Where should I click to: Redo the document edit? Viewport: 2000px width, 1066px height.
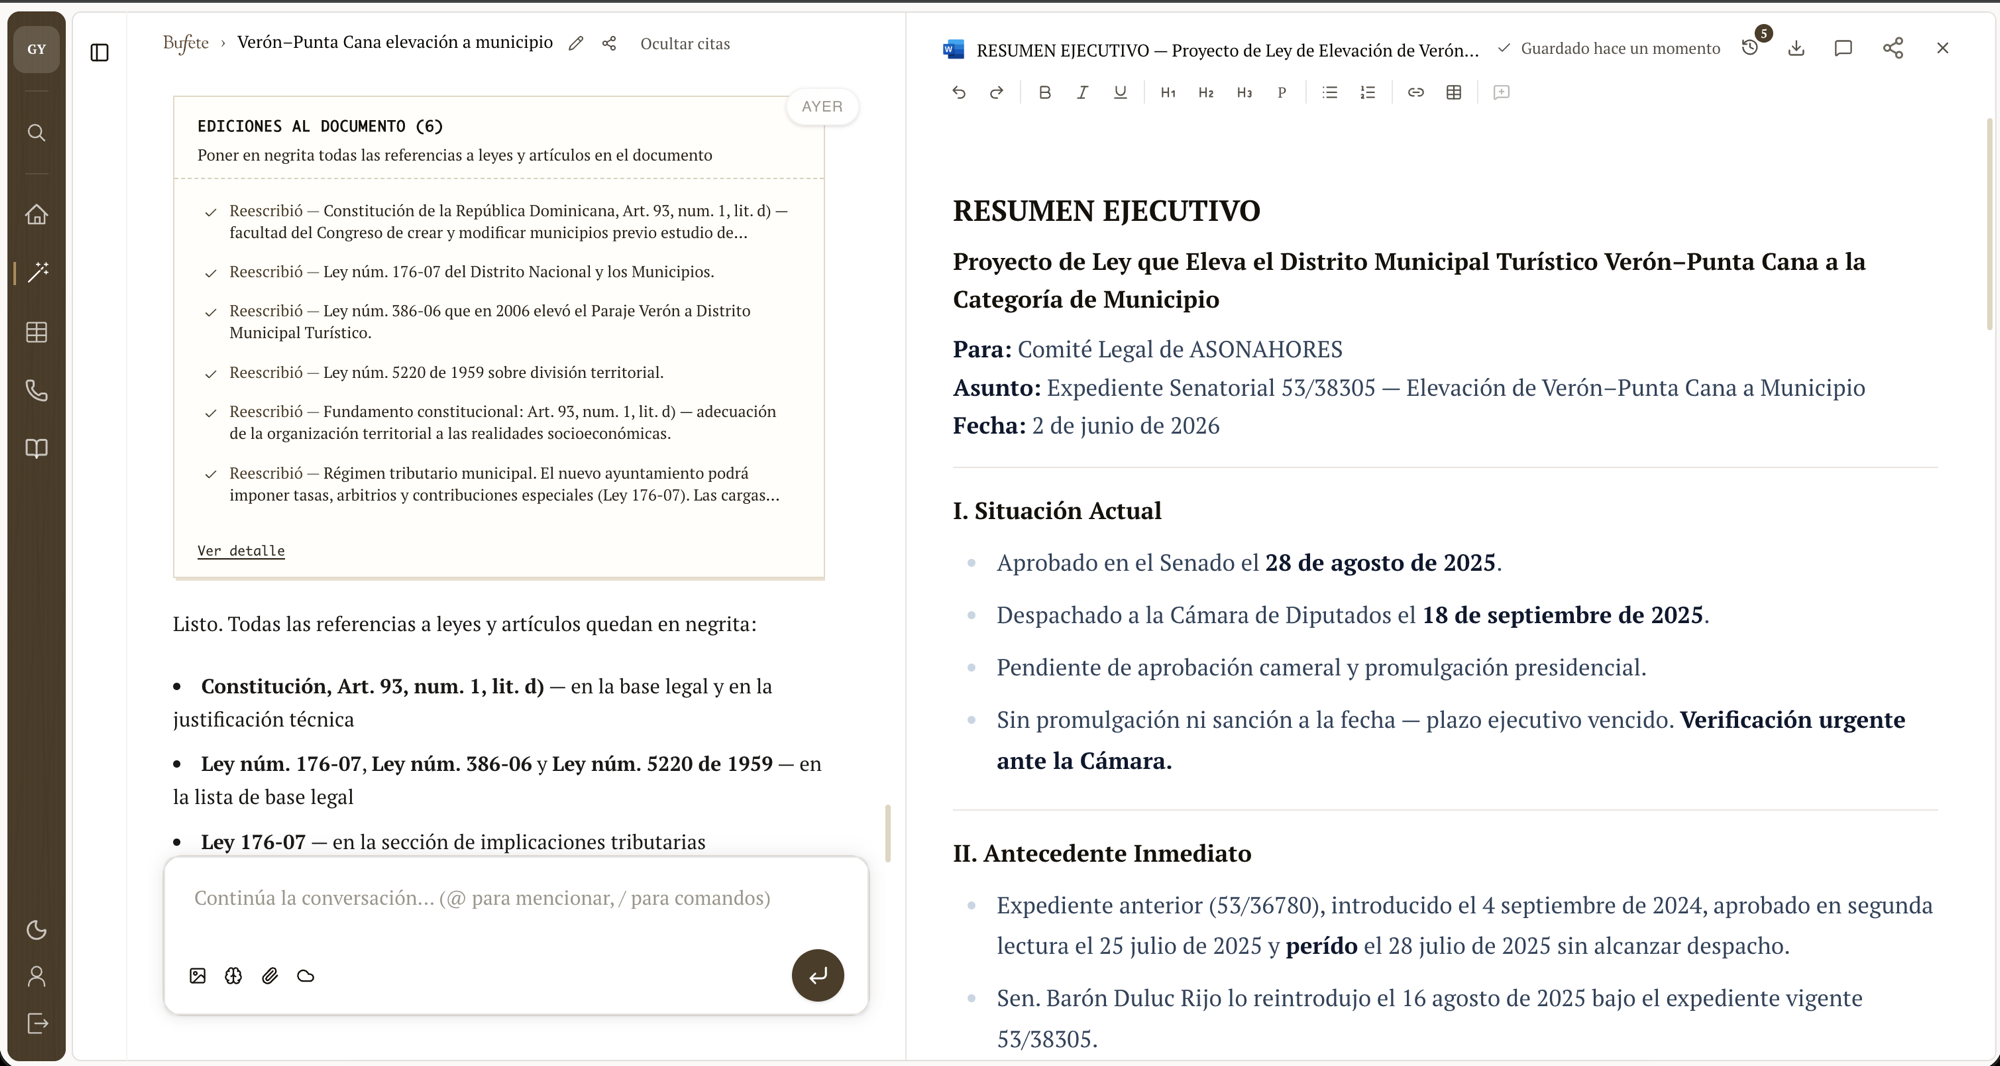click(x=997, y=92)
